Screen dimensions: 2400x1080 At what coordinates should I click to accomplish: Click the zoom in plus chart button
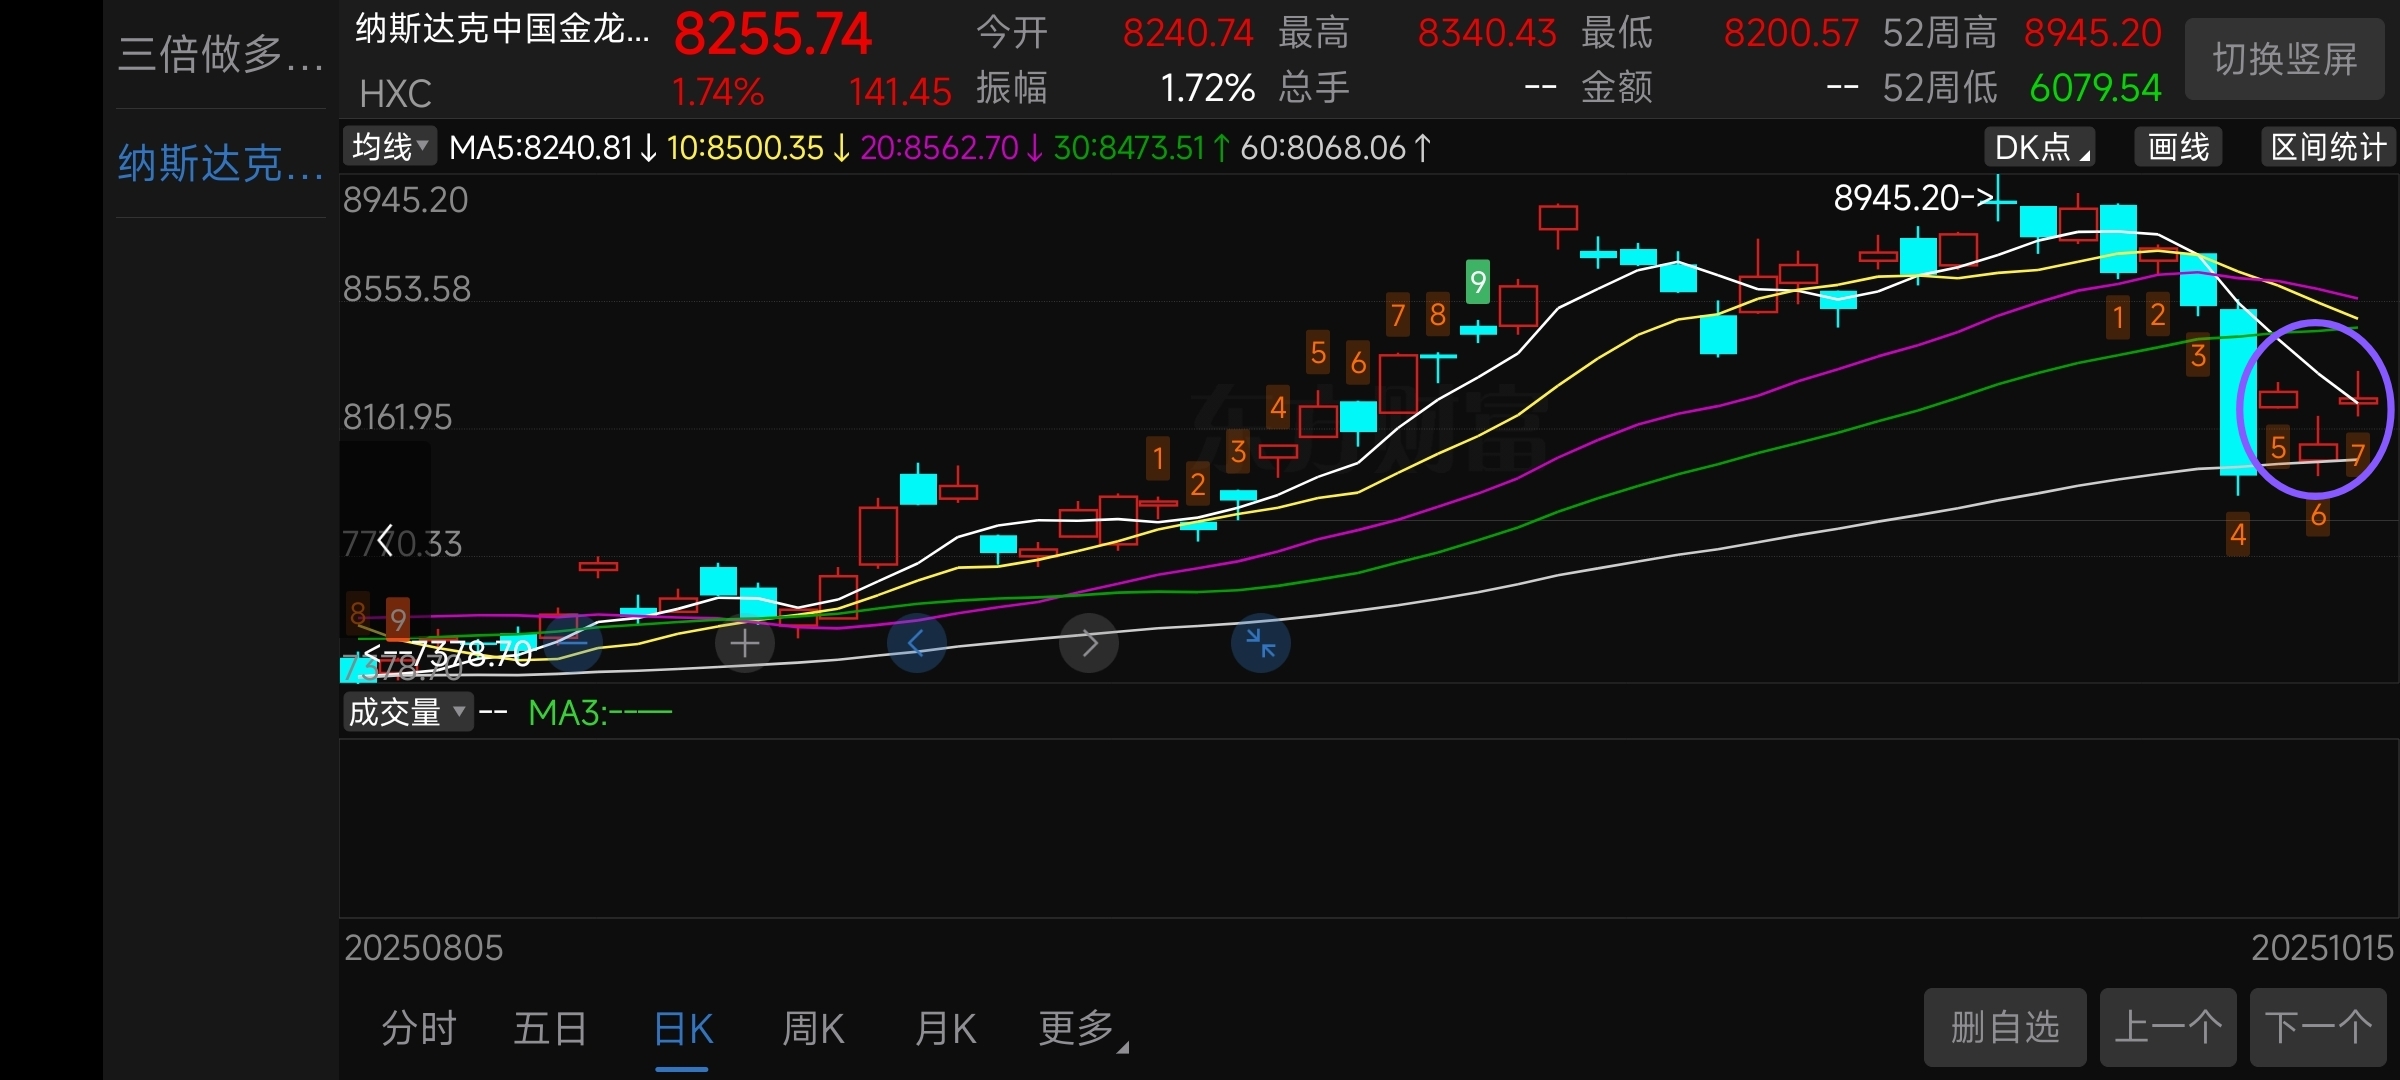point(745,643)
